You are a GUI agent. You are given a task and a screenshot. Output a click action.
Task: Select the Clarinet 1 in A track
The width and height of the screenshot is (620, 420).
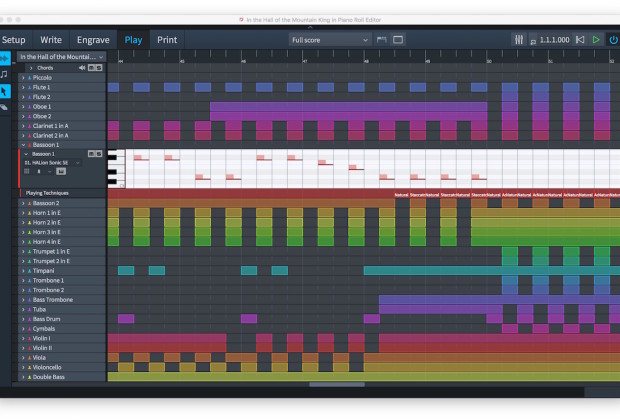(62, 126)
